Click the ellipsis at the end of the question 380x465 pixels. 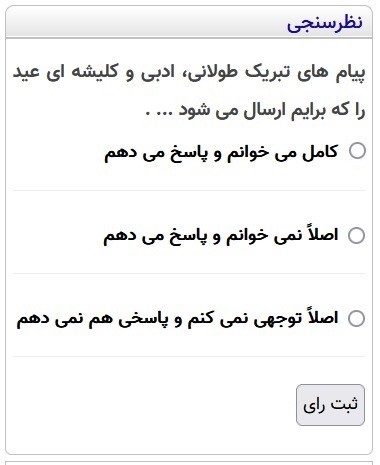pos(160,113)
